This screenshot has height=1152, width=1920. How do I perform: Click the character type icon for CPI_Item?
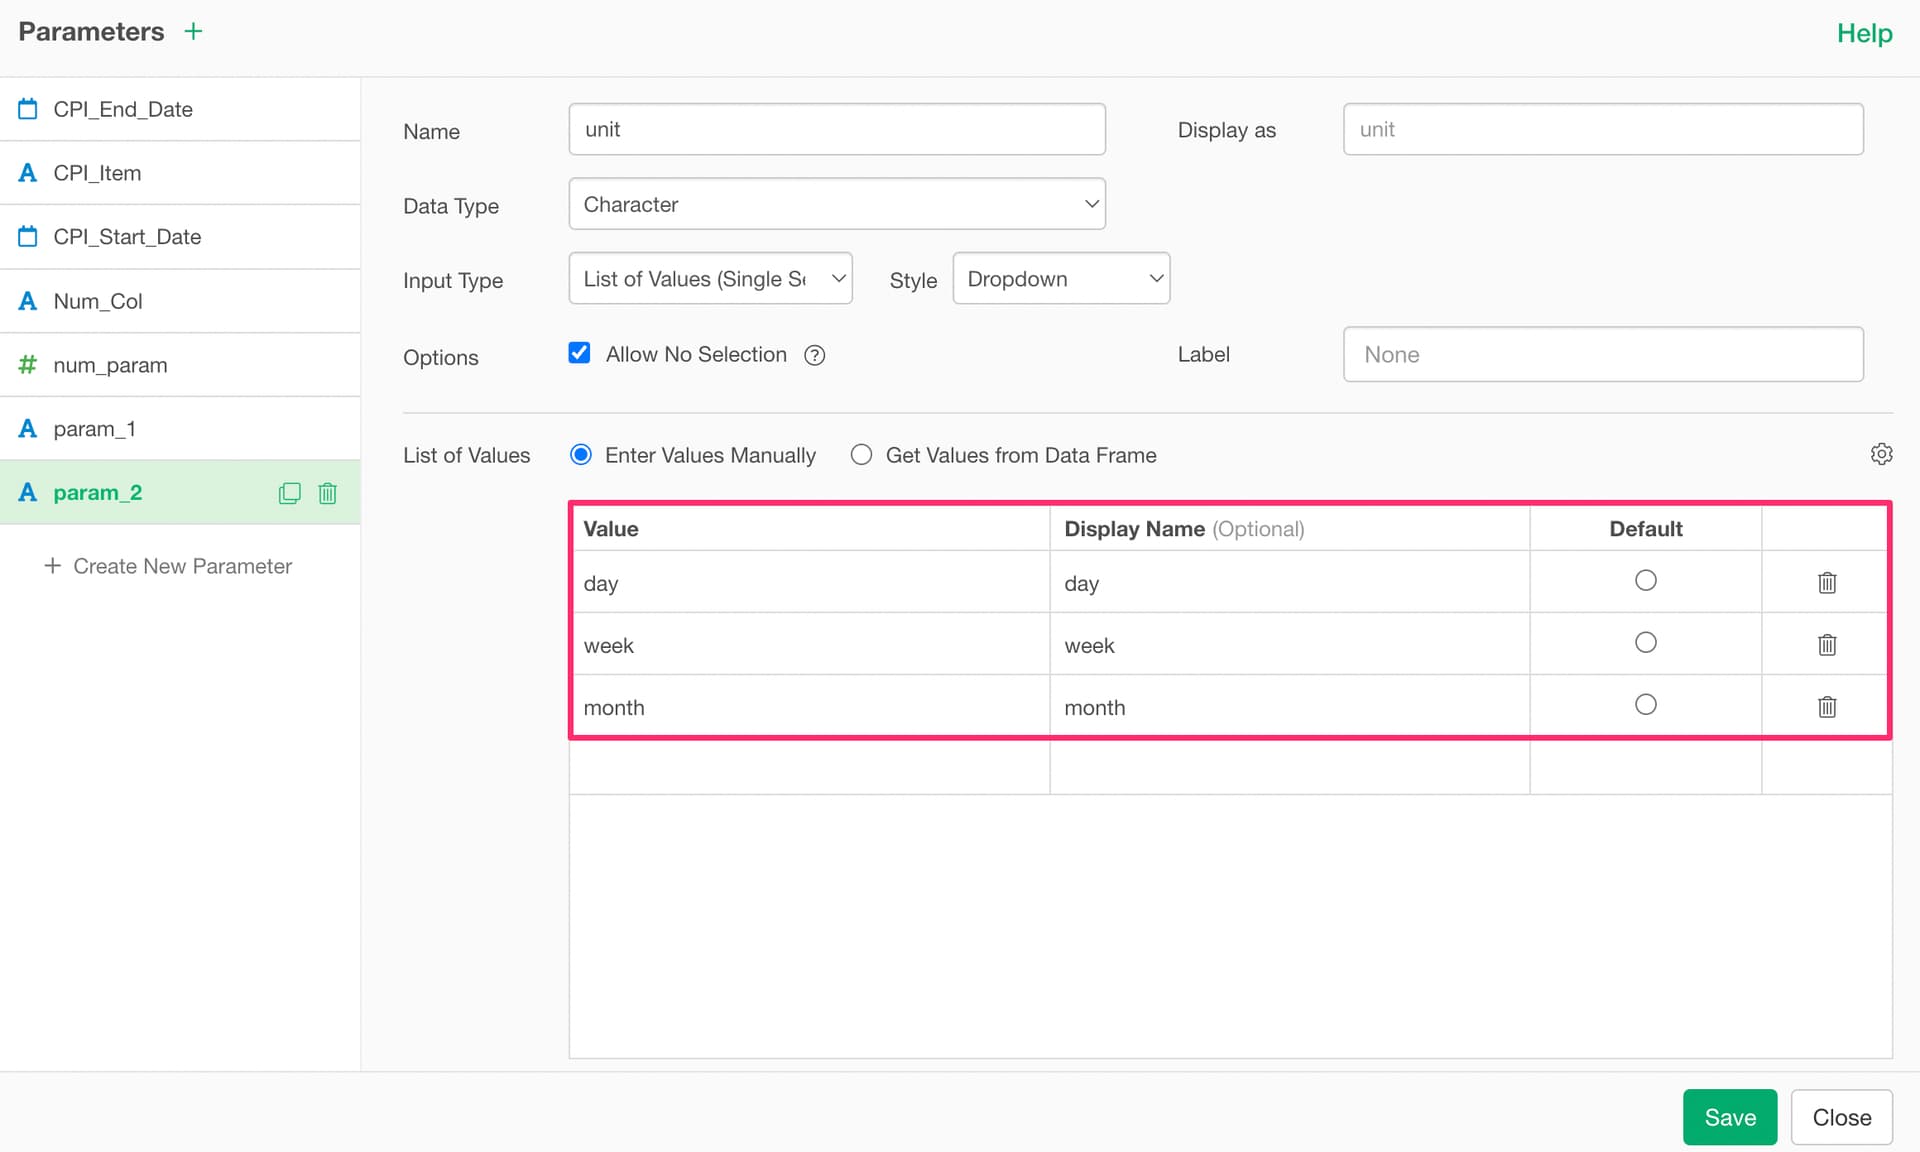[x=28, y=173]
